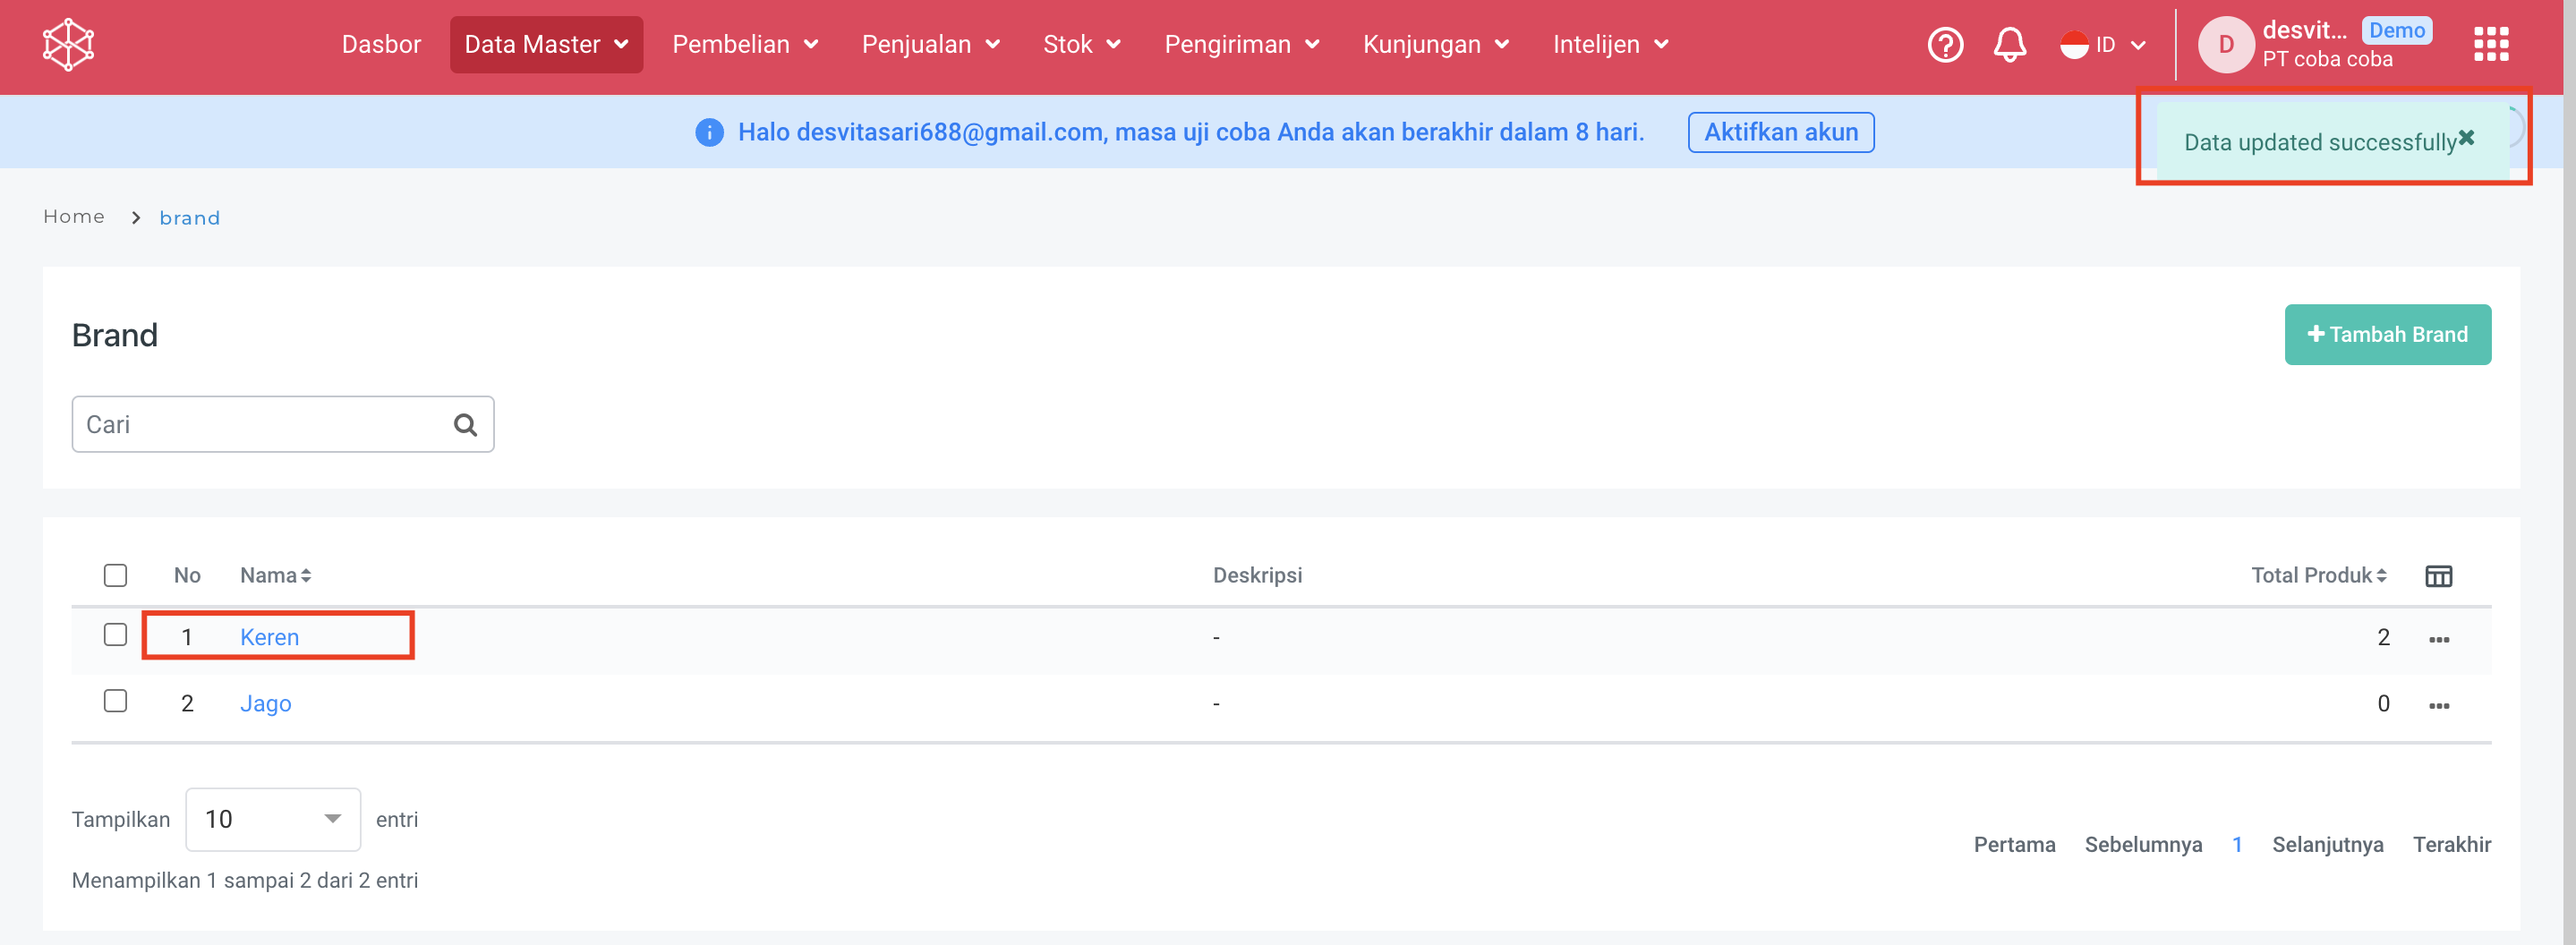Open the apps grid menu icon
Image resolution: width=2576 pixels, height=945 pixels.
pos(2490,45)
